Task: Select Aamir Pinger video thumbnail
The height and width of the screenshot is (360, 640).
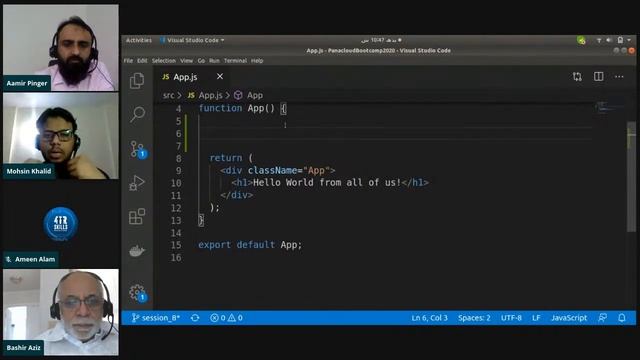Action: [61, 47]
